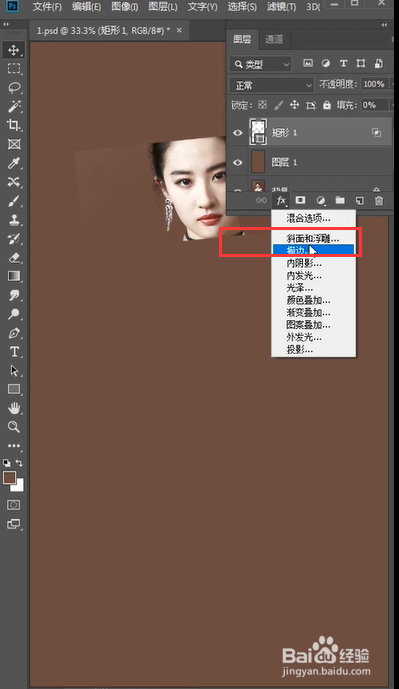The image size is (399, 689).
Task: Select the Rectangular Marquee tool
Action: (x=14, y=69)
